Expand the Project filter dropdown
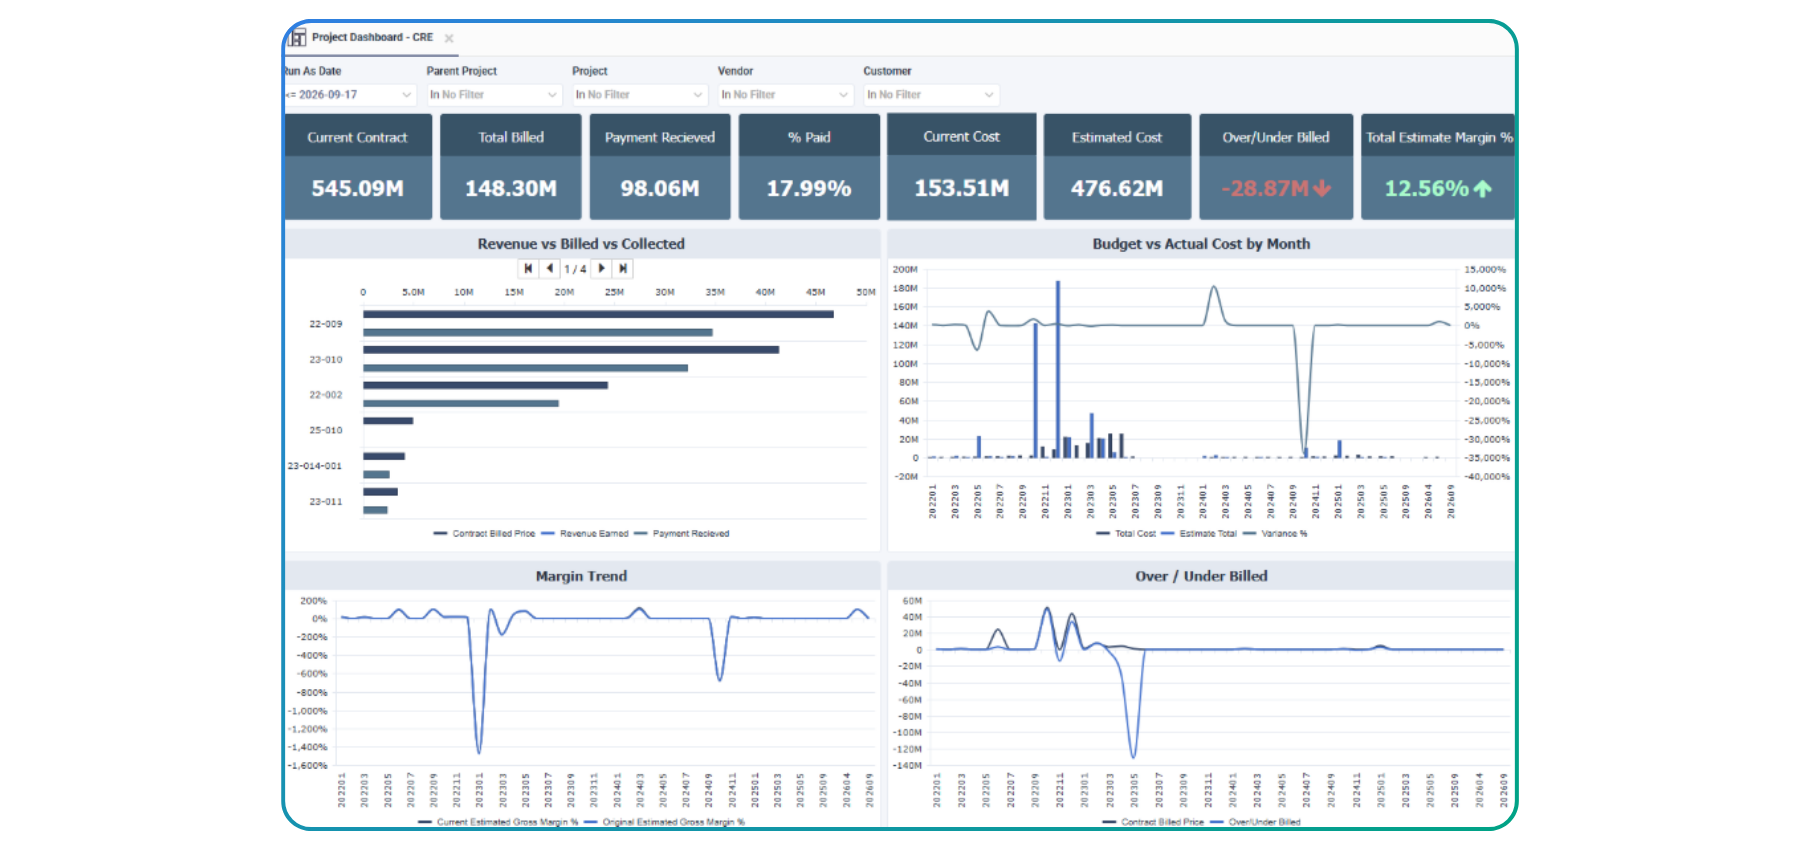Screen dimensions: 1800x850 pos(639,95)
